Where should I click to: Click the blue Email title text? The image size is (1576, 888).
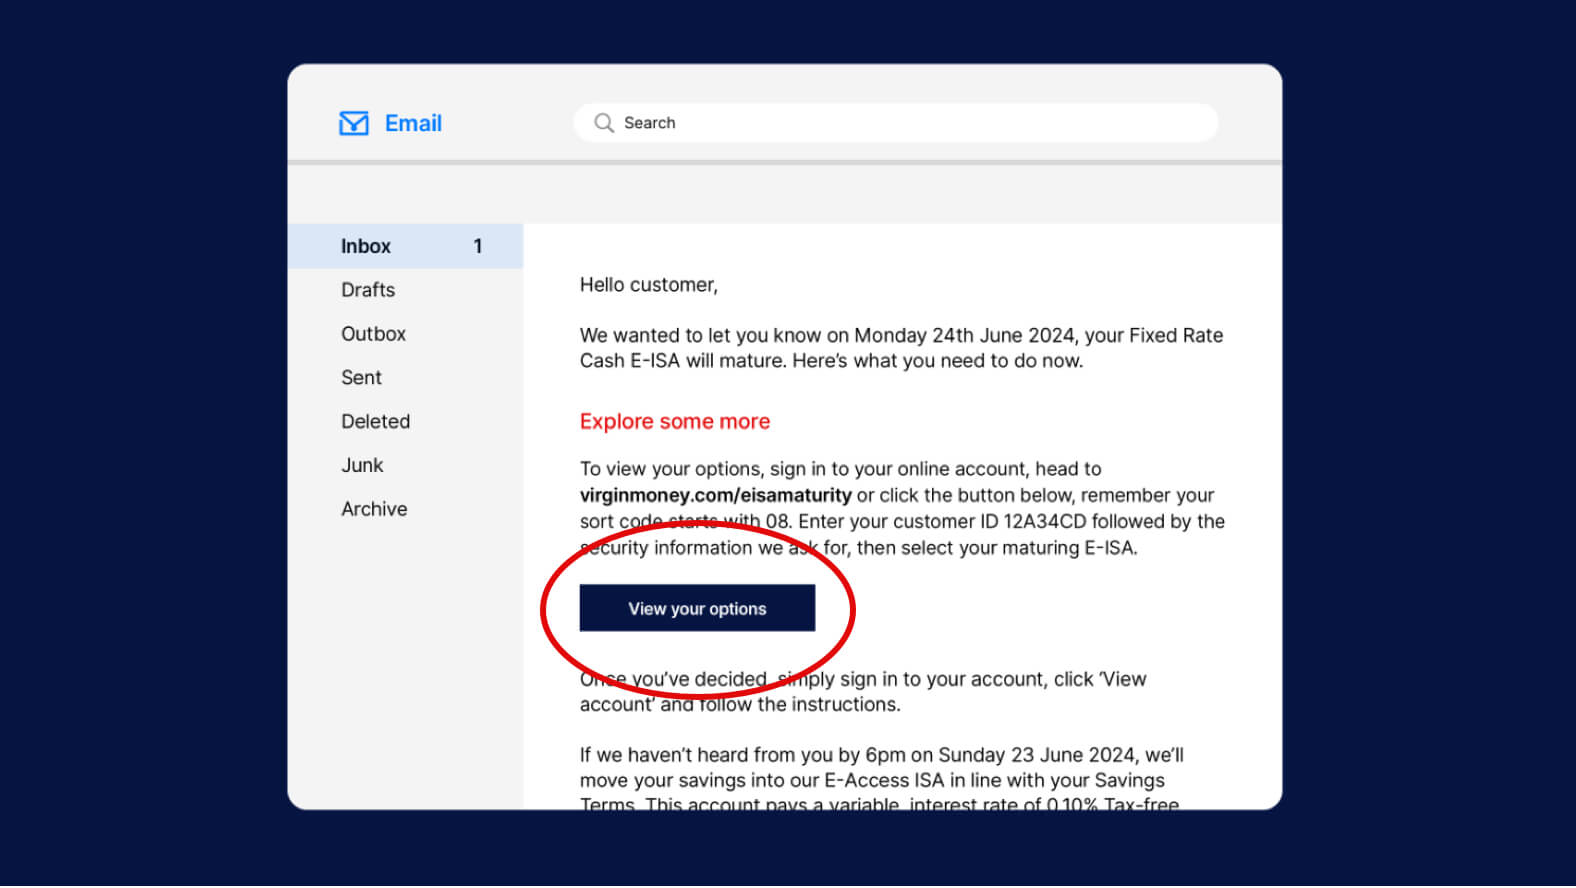click(413, 123)
